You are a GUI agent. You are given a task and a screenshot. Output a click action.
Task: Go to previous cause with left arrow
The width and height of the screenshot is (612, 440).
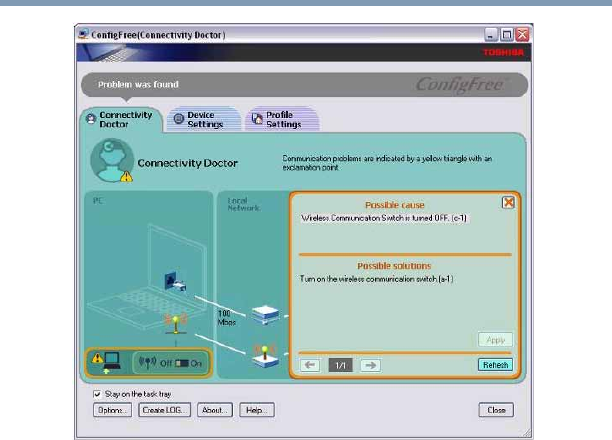click(x=310, y=365)
